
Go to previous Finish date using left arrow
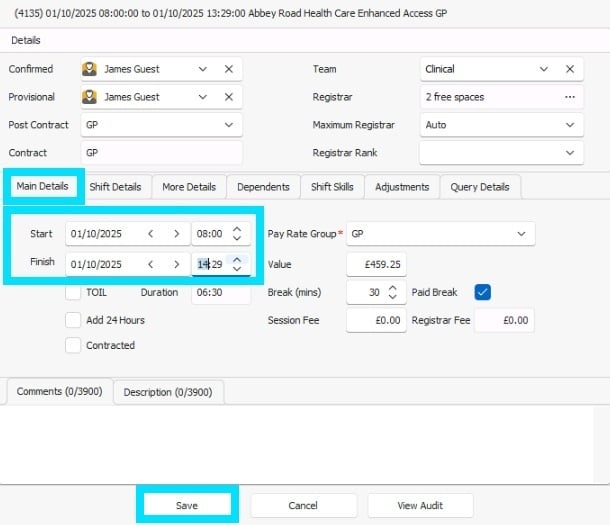tap(151, 264)
